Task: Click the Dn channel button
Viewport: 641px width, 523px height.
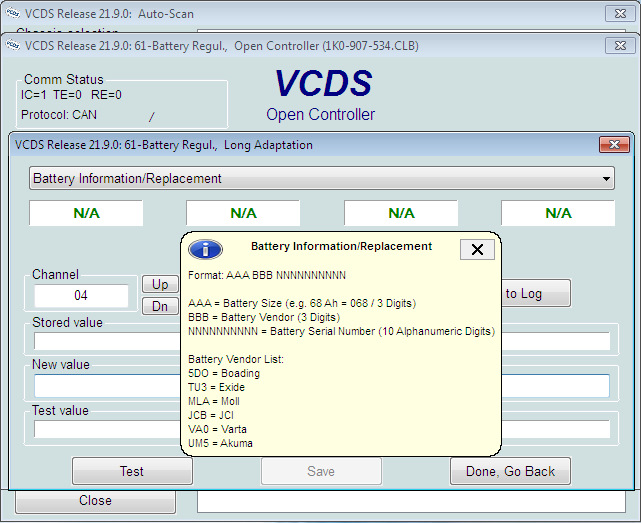Action: click(x=160, y=306)
